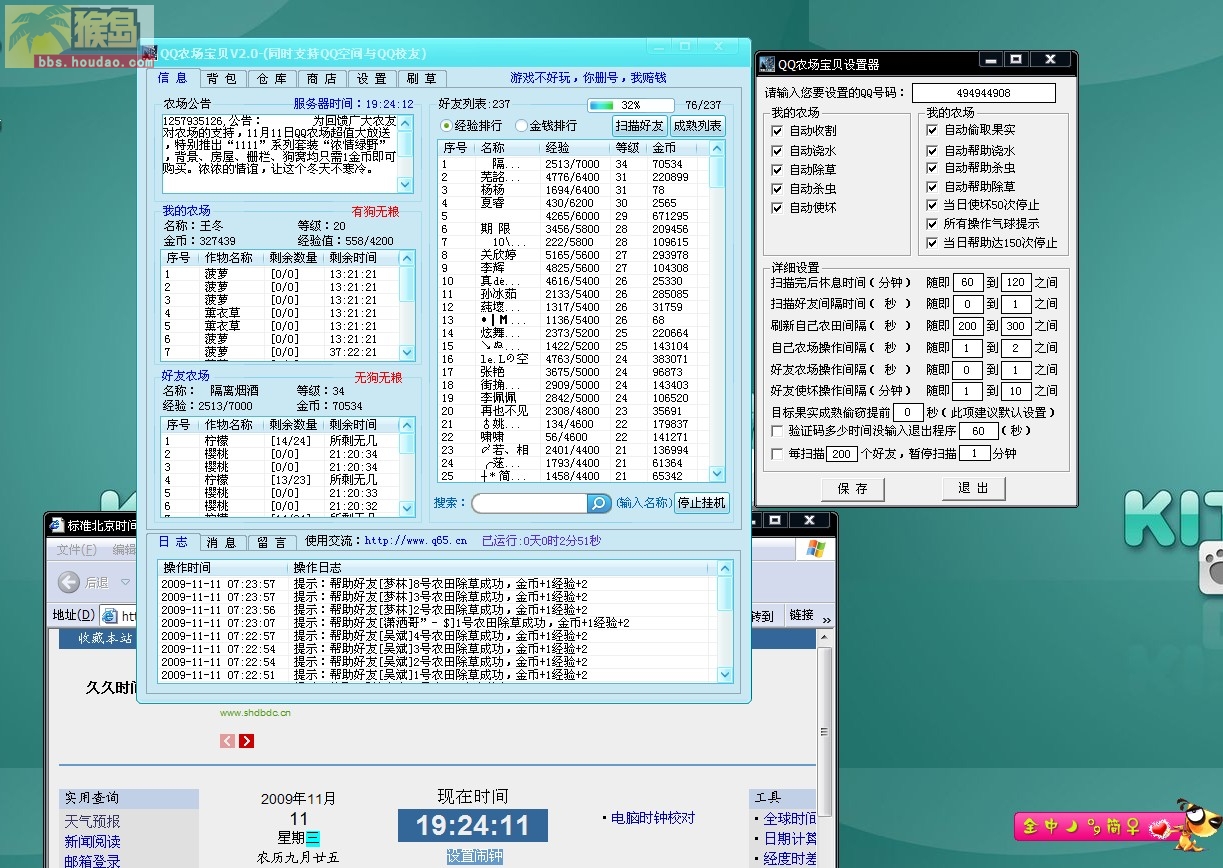Disable the 自动杀虫 option

click(x=777, y=189)
